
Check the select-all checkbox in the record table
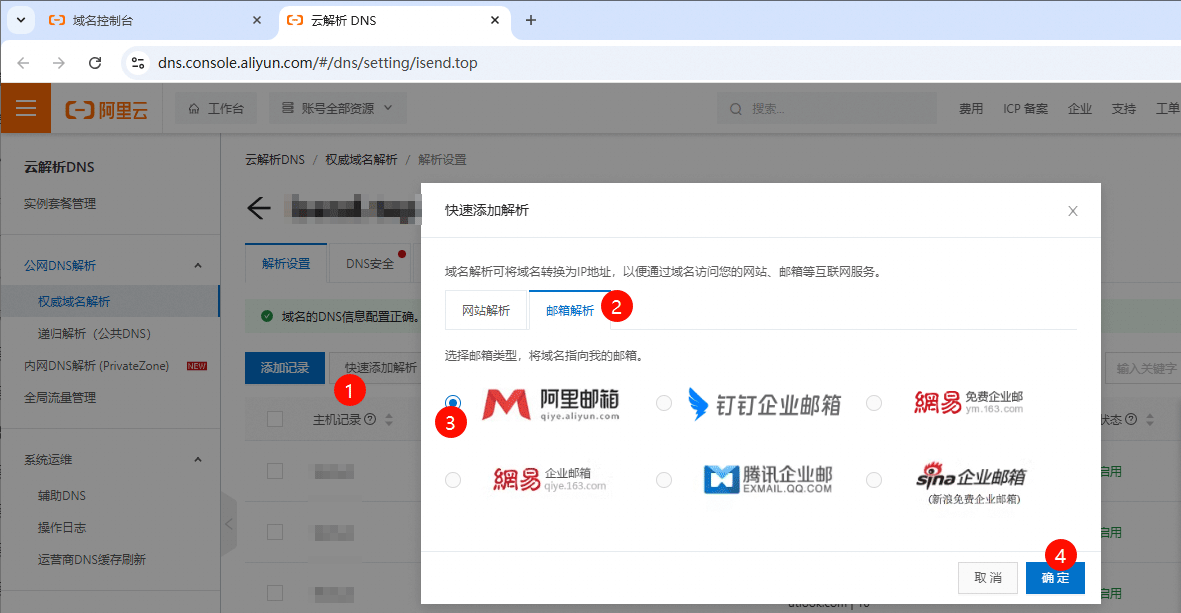click(x=275, y=418)
